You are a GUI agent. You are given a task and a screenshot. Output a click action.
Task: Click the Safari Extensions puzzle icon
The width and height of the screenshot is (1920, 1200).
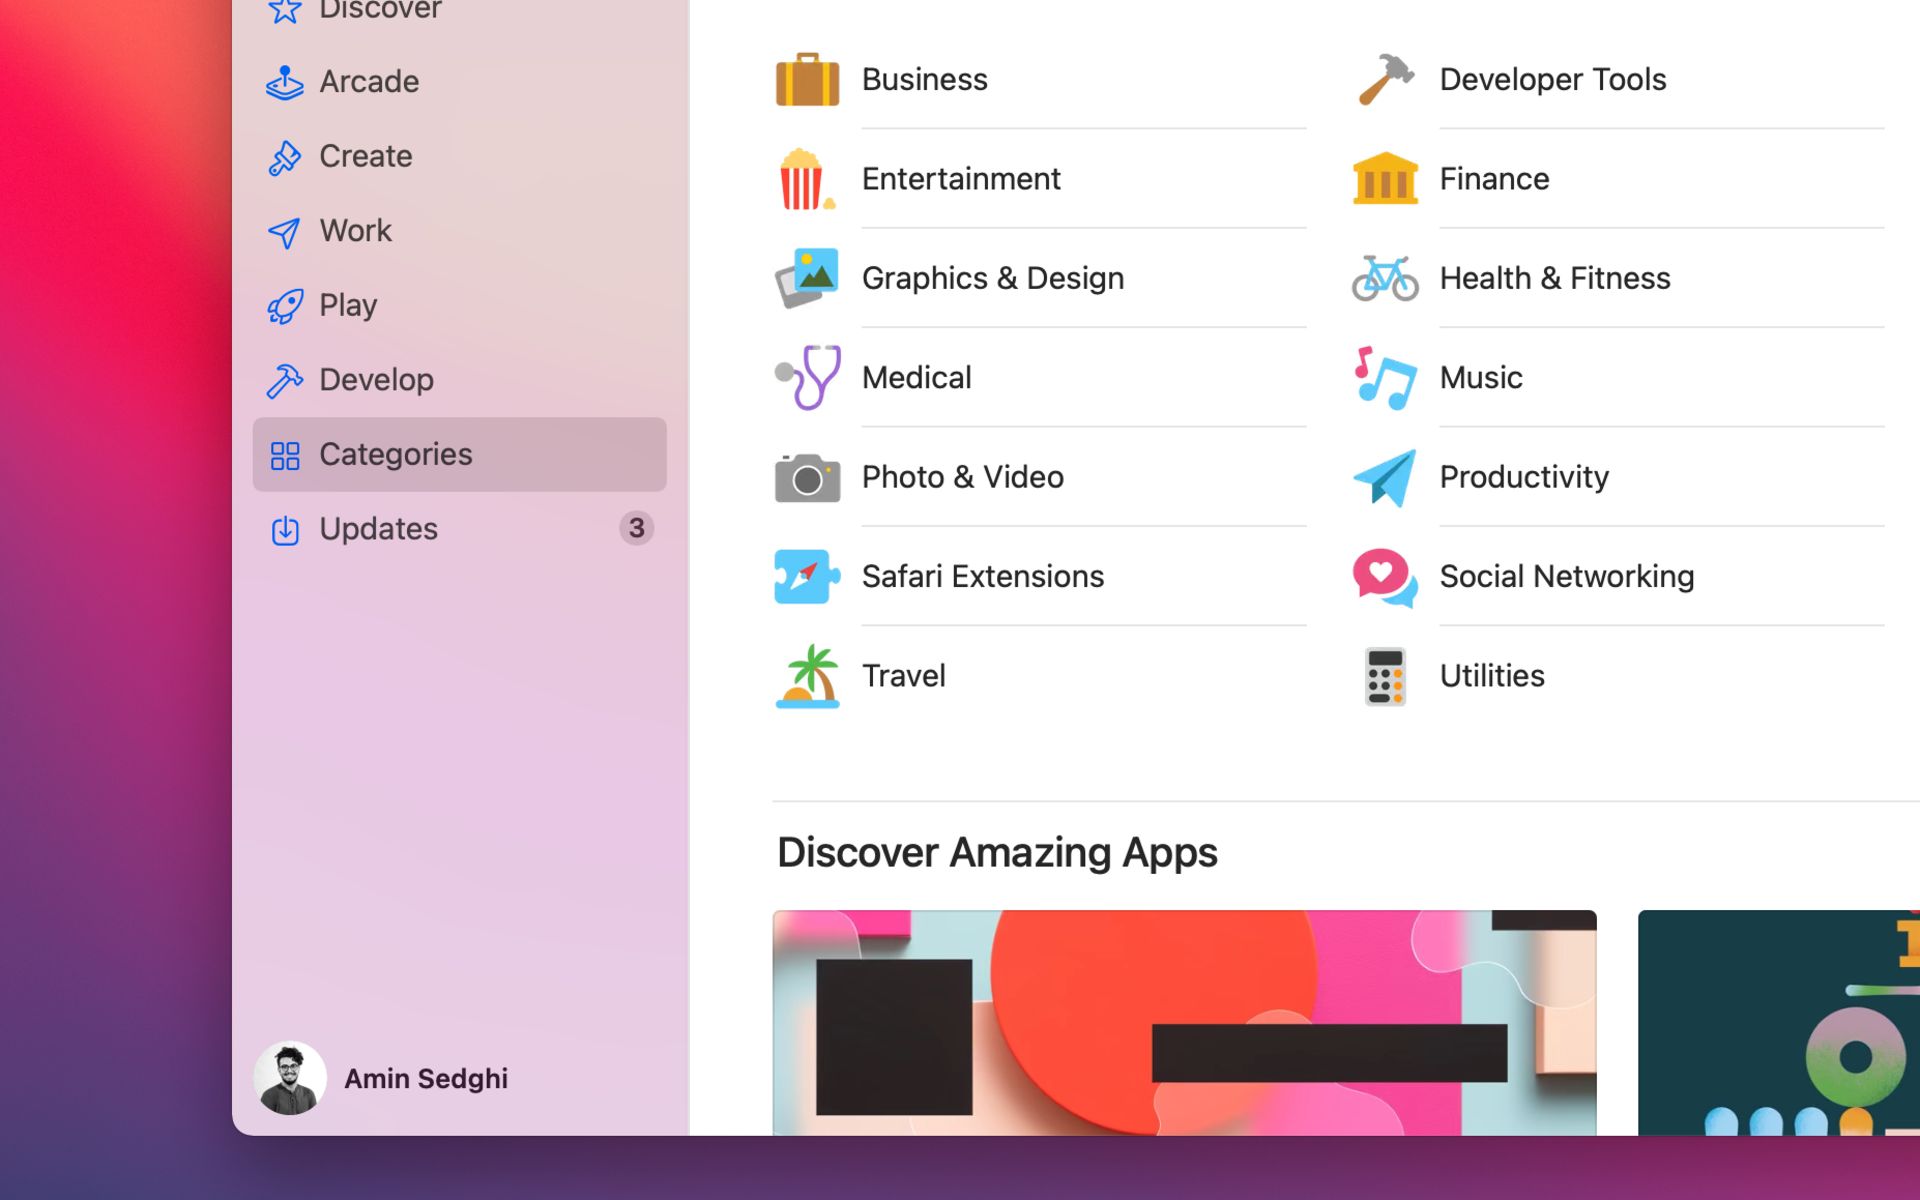(807, 577)
